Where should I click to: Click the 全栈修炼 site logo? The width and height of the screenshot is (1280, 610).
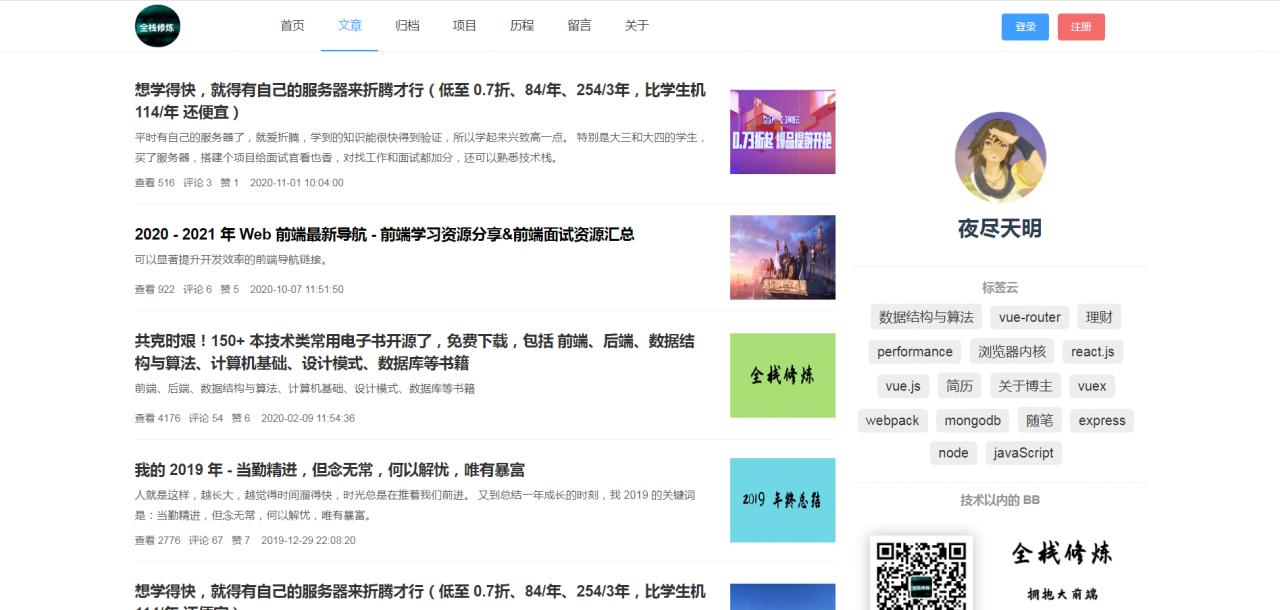(157, 26)
